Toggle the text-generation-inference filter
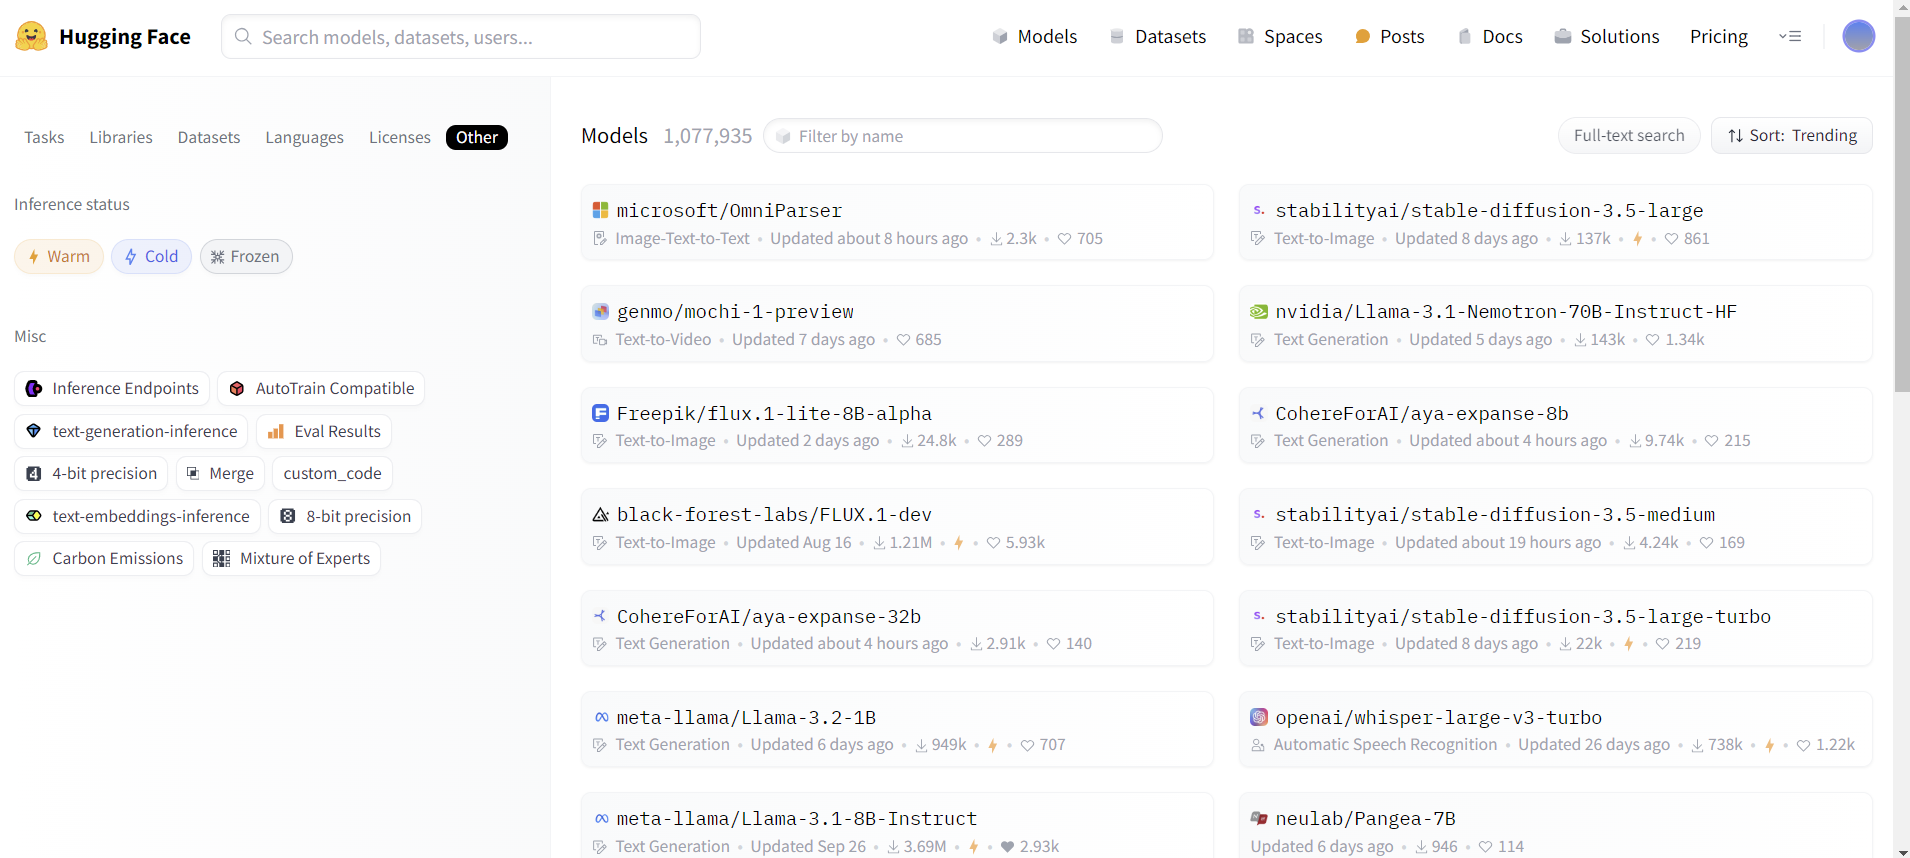The height and width of the screenshot is (858, 1910). (x=131, y=431)
